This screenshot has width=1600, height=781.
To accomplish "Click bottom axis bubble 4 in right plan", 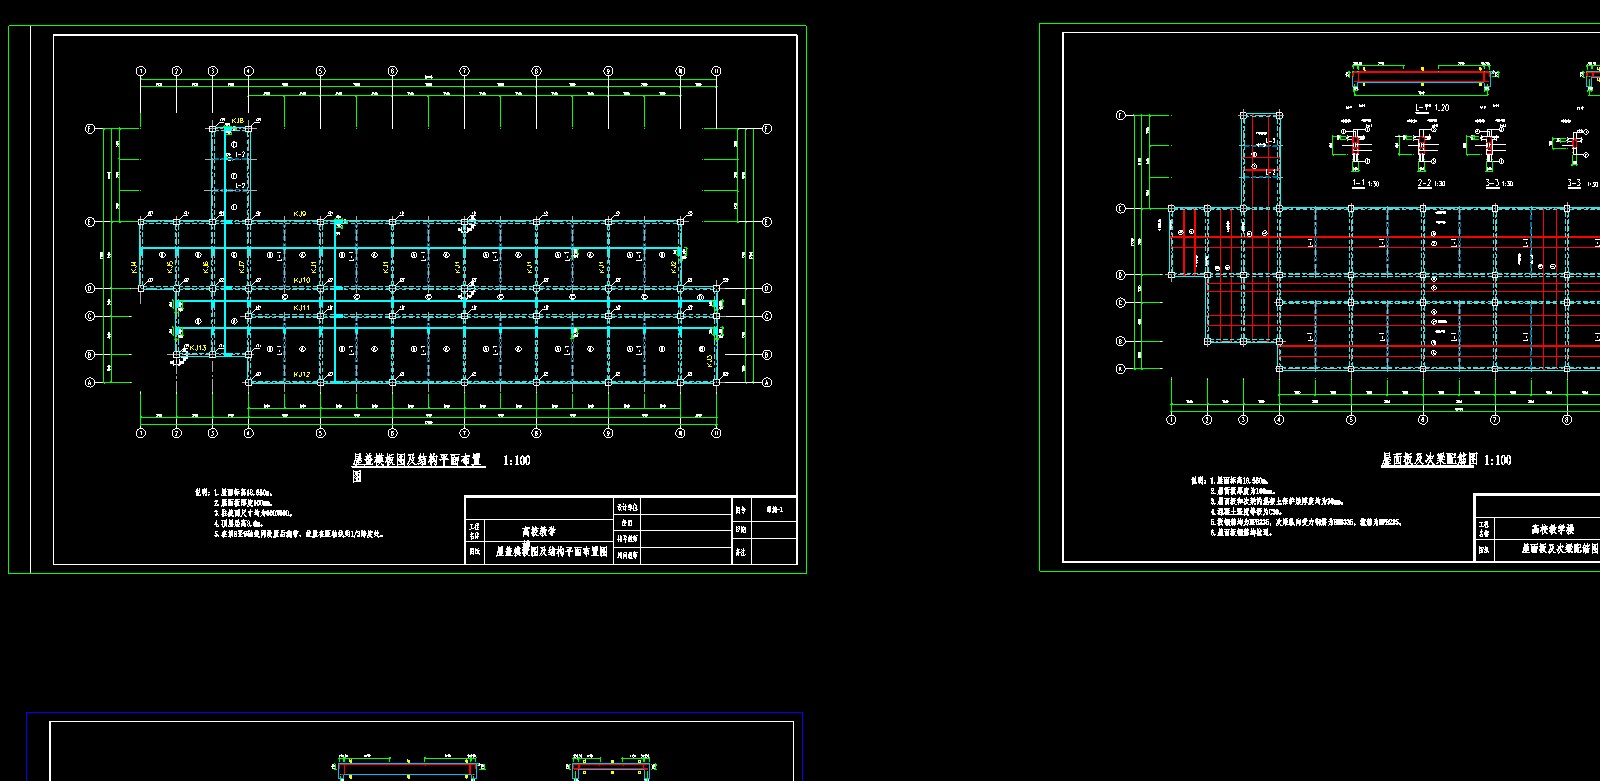I will tap(1279, 420).
